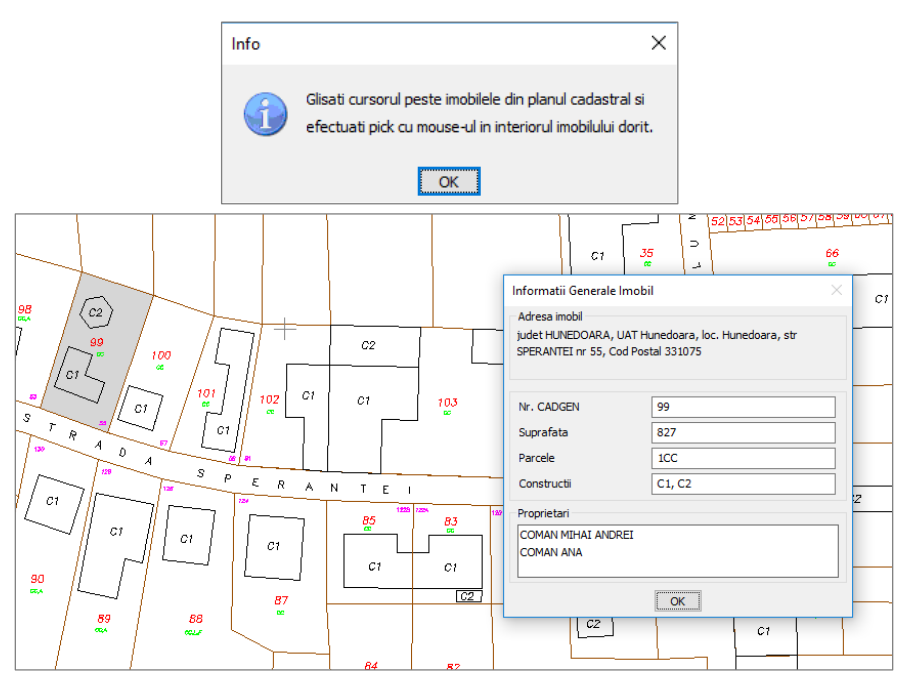Screen dimensions: 909x692
Task: Select owner COMAN ANA in Proprietari list
Action: pos(551,552)
